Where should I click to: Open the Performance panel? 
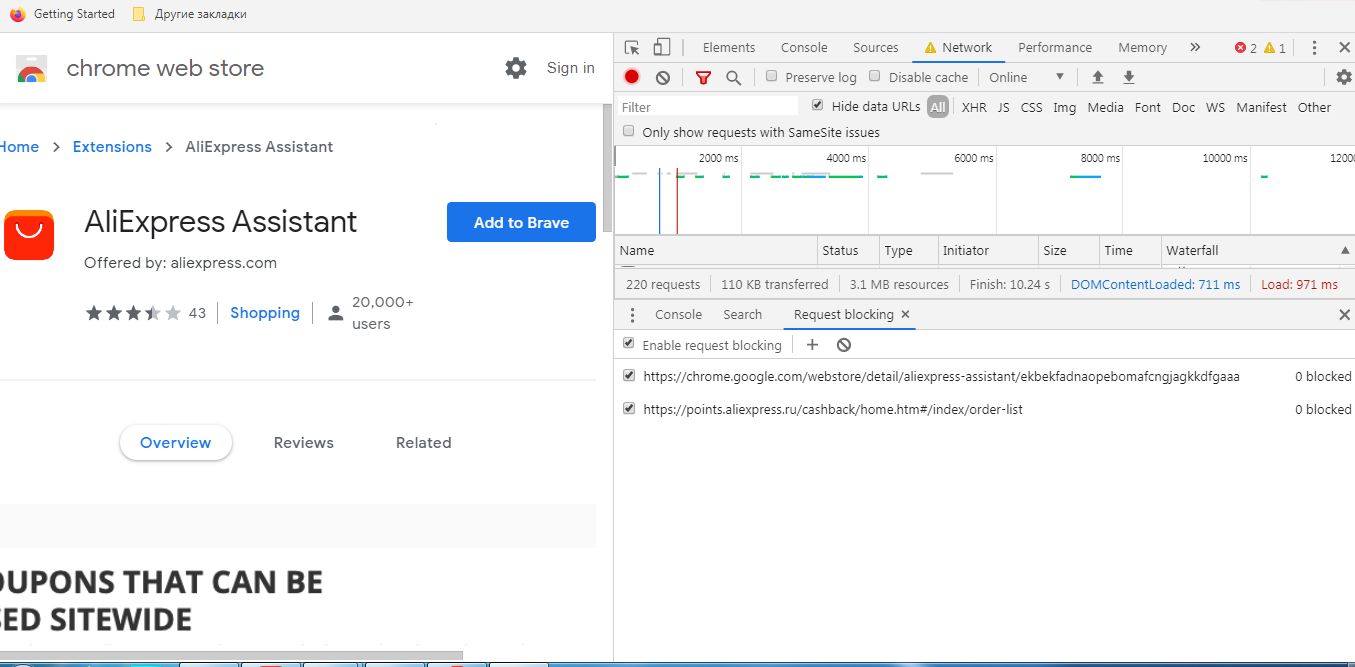(x=1055, y=47)
